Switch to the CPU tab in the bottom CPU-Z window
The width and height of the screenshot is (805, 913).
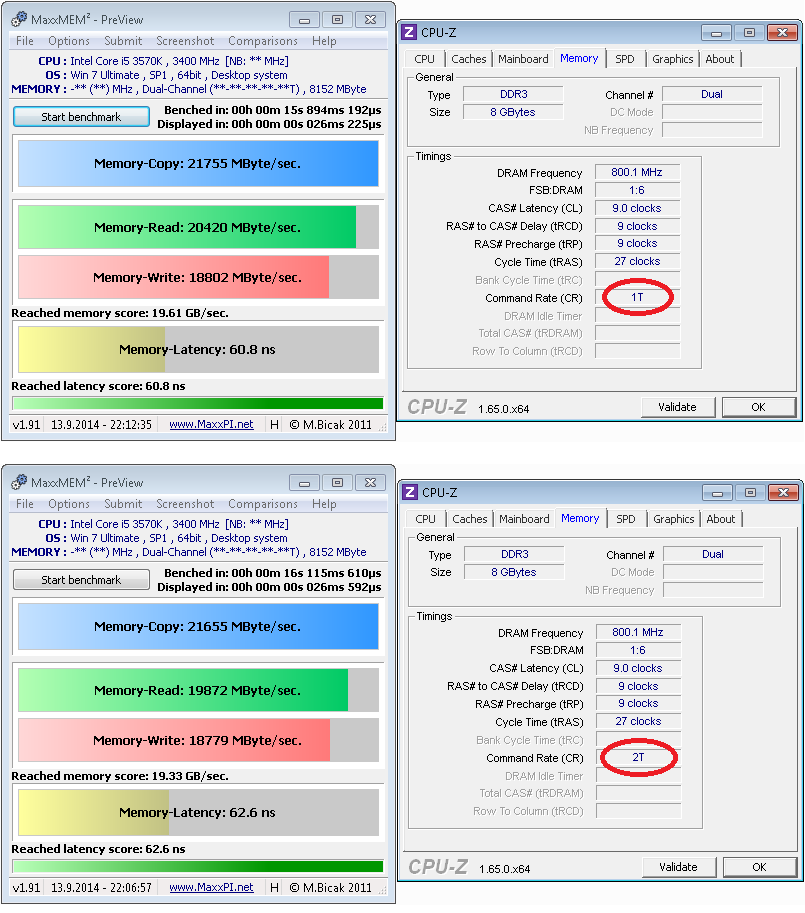point(425,519)
